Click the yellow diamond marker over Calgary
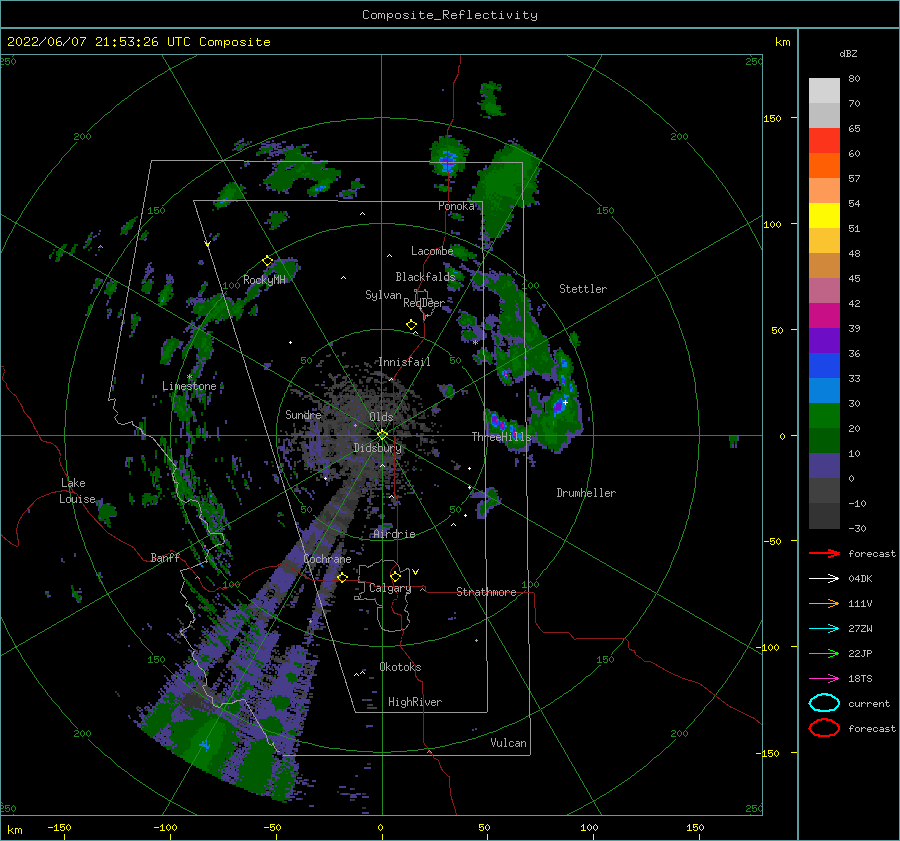900x841 pixels. coord(395,576)
